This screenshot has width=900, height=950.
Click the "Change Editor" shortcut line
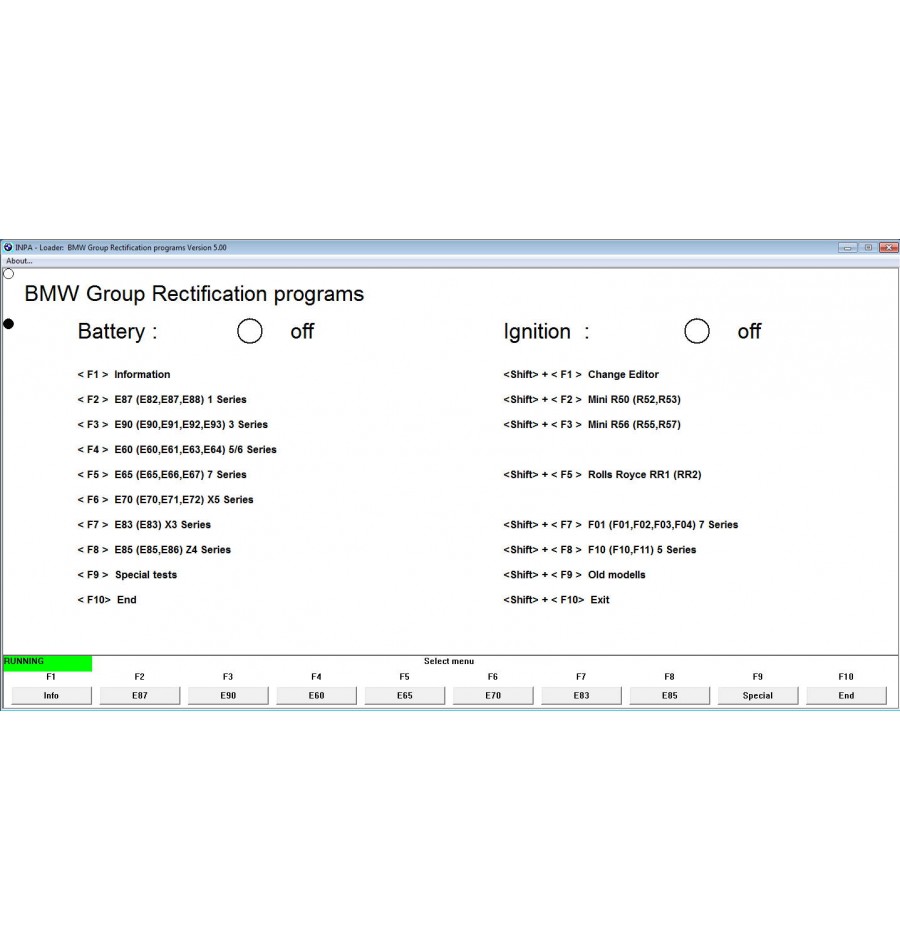click(581, 374)
